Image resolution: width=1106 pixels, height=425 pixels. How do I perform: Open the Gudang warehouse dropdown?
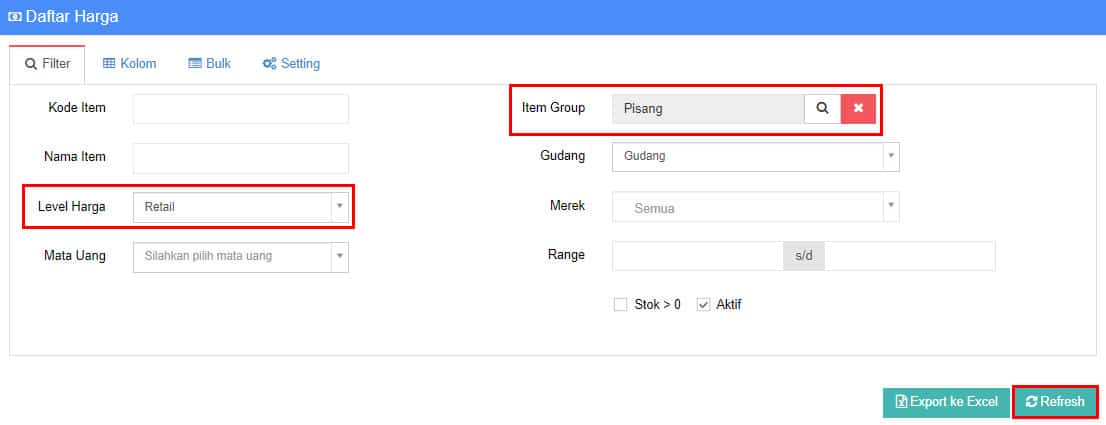pyautogui.click(x=755, y=156)
